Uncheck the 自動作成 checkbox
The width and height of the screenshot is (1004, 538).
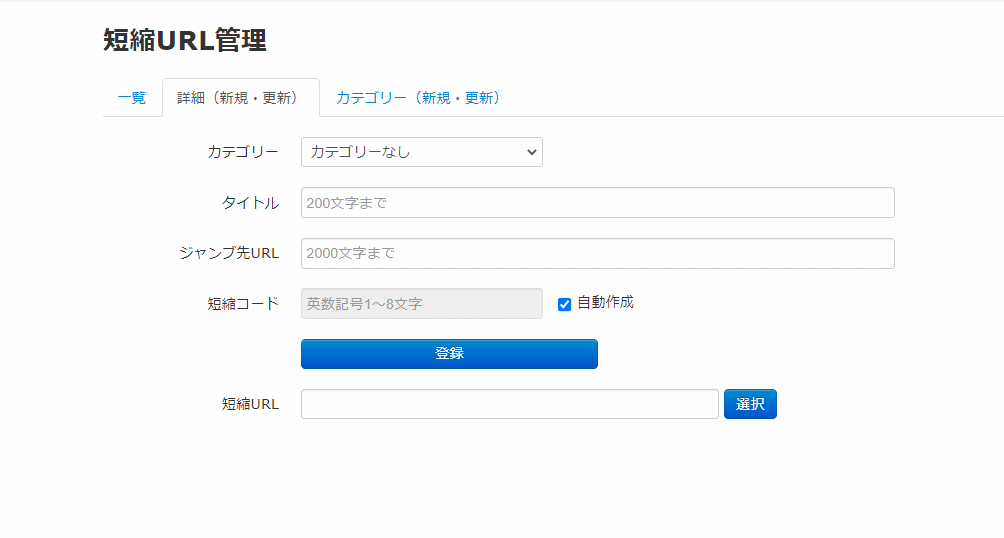click(x=564, y=304)
